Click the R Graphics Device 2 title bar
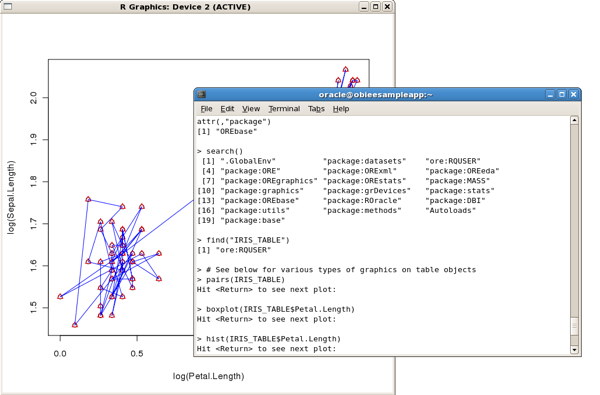This screenshot has width=600, height=395. (185, 7)
